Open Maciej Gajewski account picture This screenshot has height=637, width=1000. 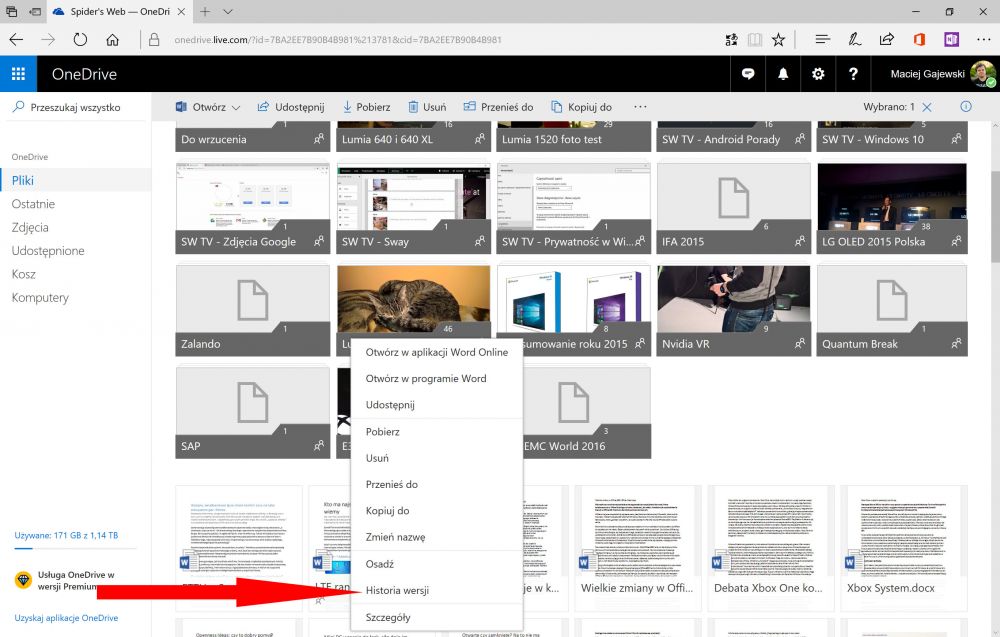pyautogui.click(x=983, y=74)
